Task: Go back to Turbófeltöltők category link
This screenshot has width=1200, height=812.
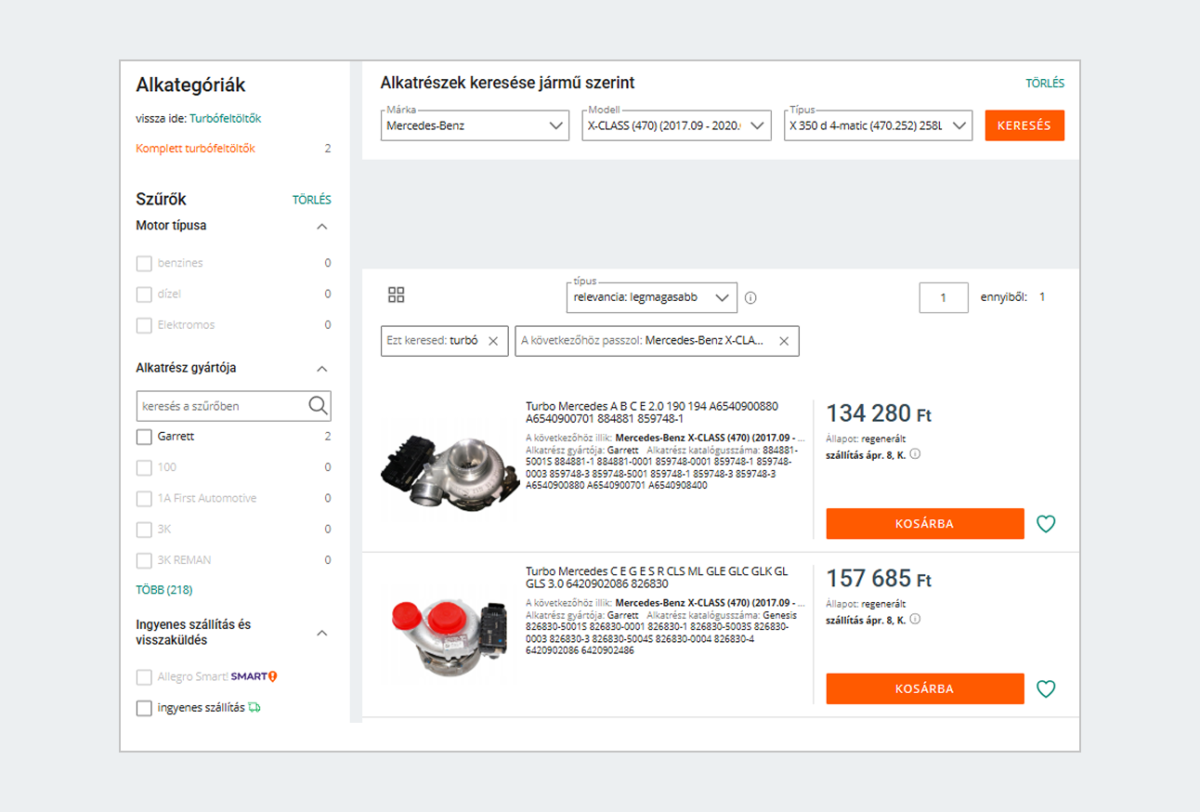Action: (x=226, y=118)
